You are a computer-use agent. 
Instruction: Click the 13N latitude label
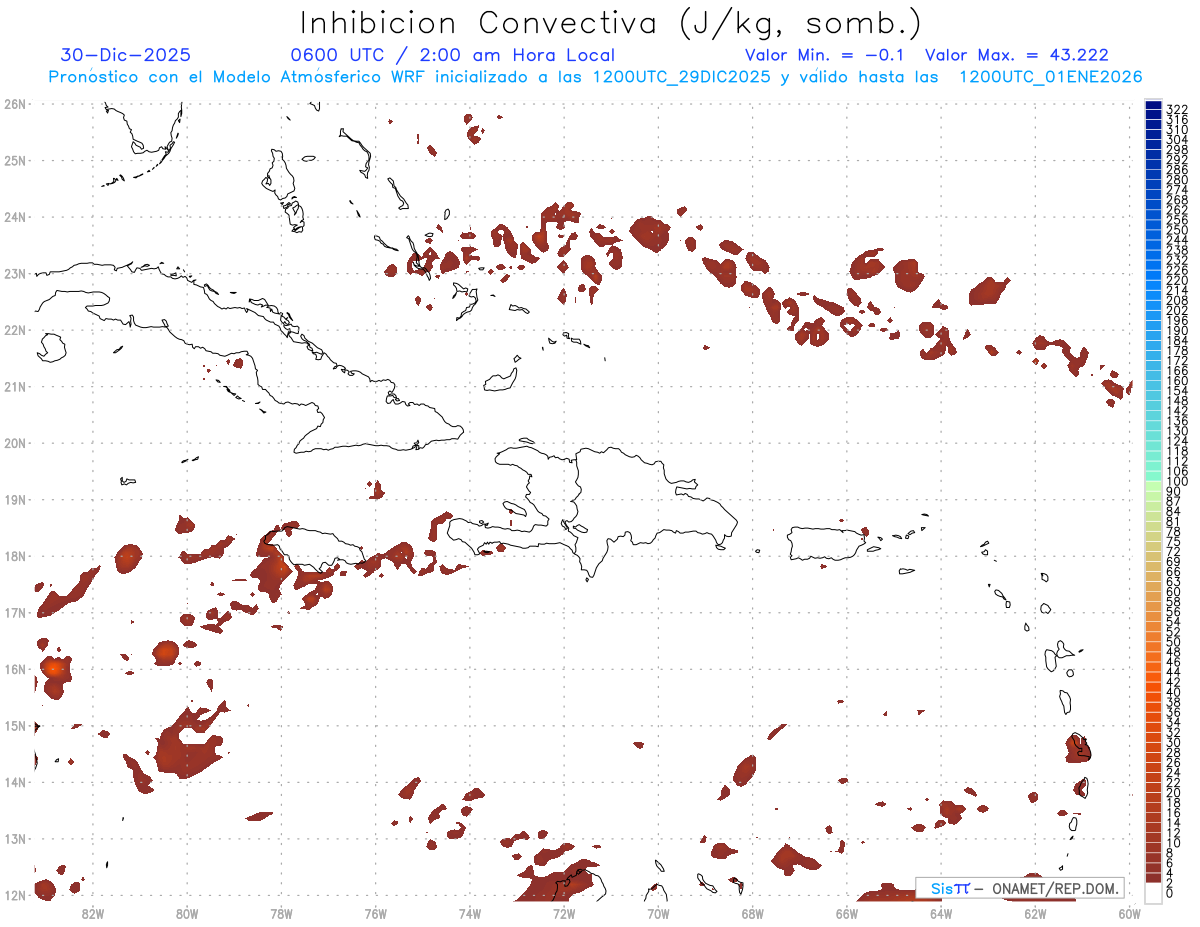(15, 838)
